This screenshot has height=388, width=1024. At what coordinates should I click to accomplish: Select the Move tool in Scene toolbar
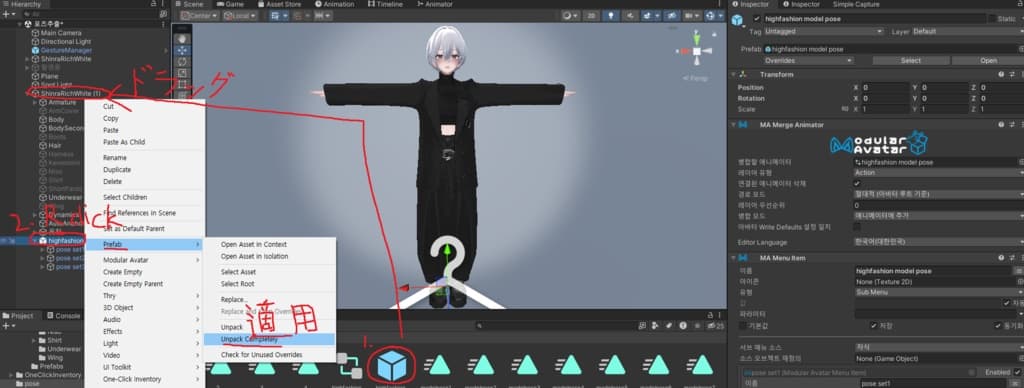[182, 50]
